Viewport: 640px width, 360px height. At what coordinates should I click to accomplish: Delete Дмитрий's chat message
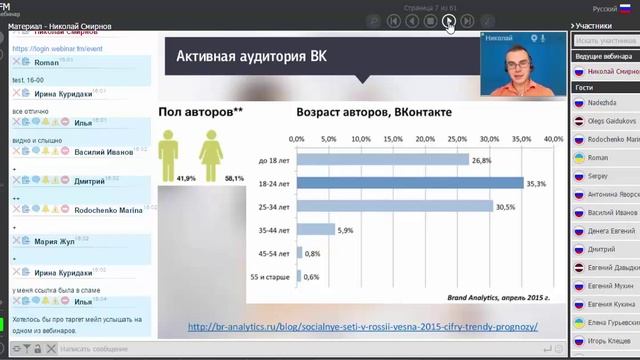[16, 180]
